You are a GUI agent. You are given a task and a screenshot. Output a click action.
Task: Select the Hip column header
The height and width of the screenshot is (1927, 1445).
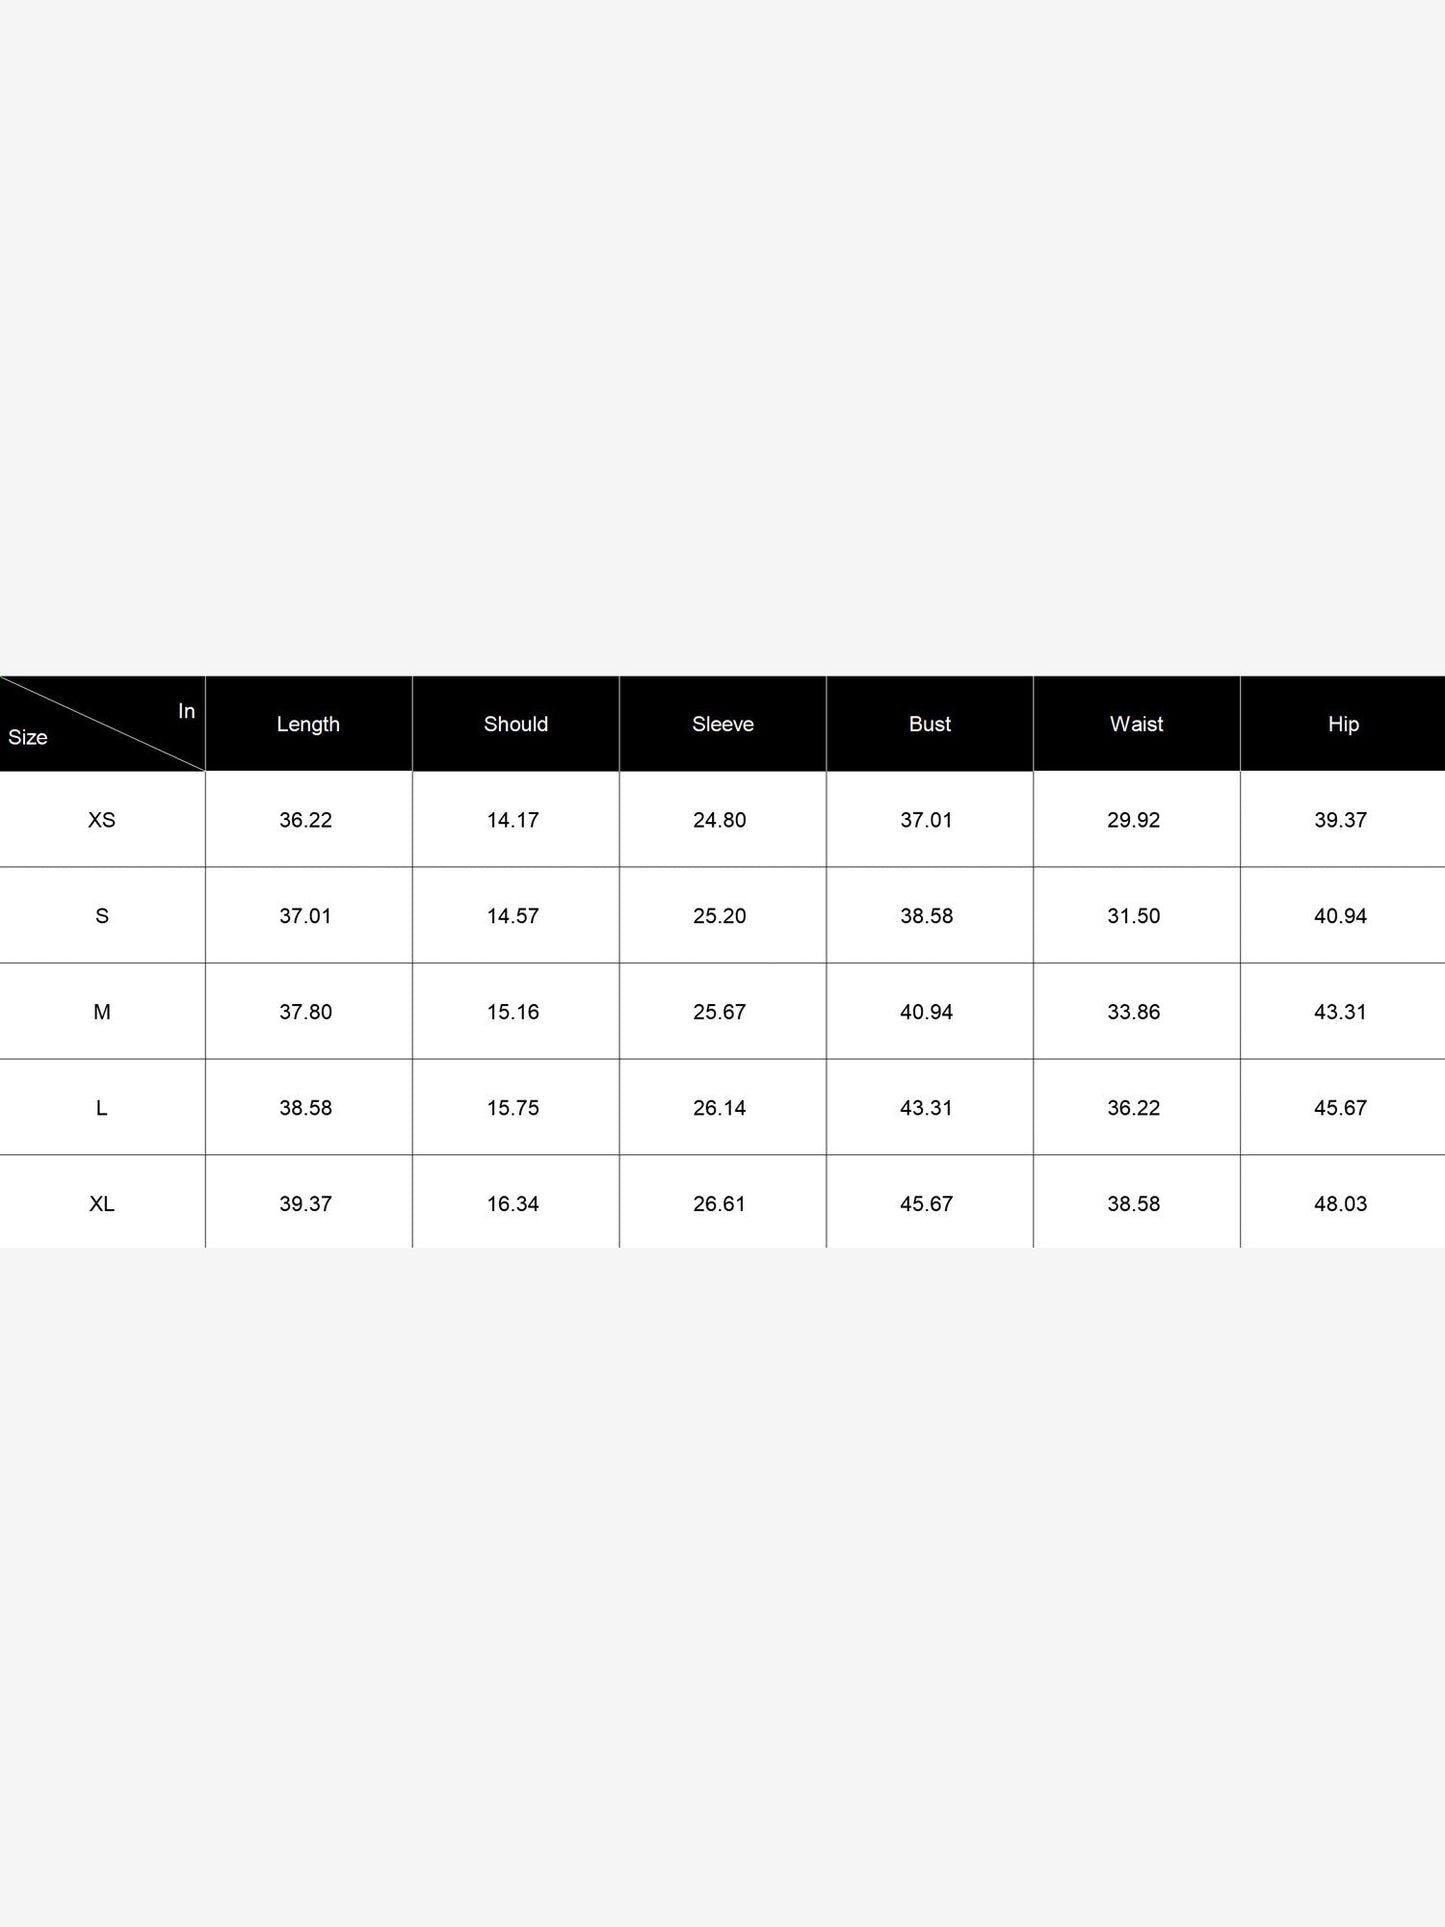1343,724
